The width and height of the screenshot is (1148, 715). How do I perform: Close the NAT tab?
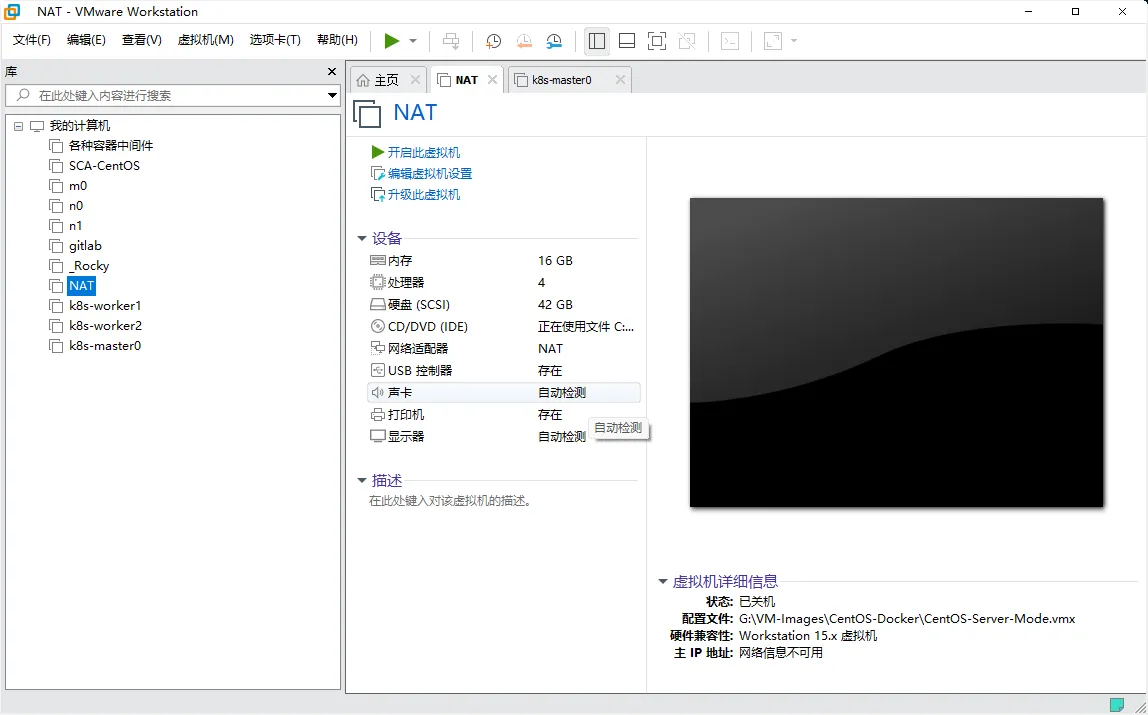[x=493, y=80]
